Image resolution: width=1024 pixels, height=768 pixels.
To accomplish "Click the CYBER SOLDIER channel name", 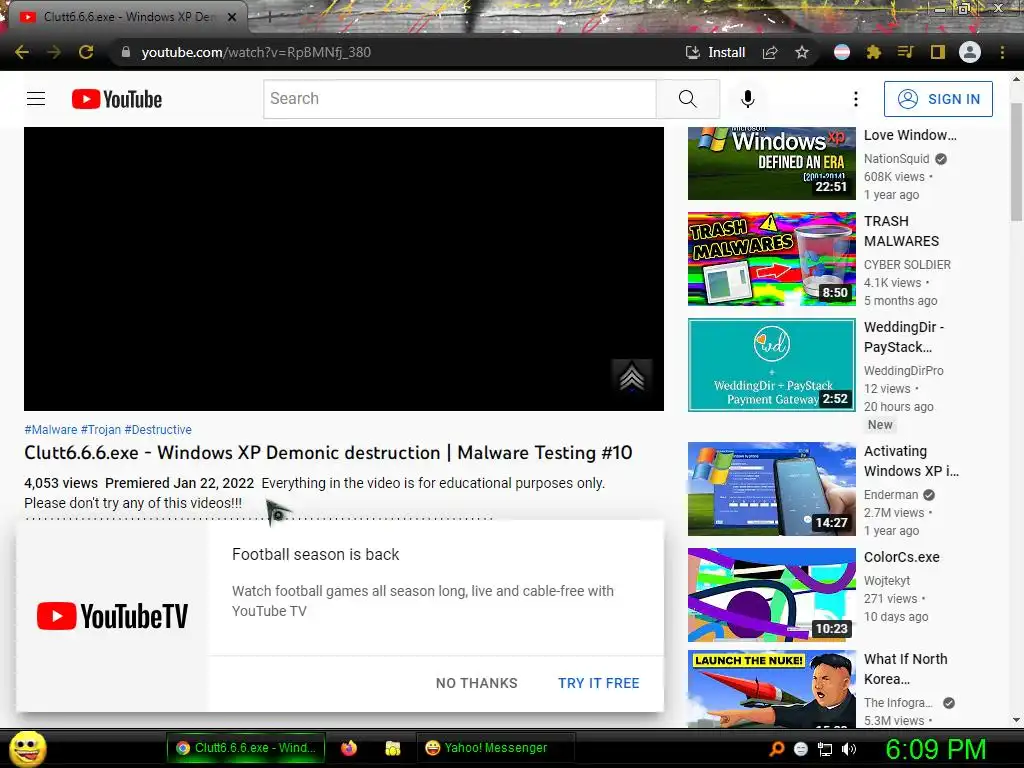I will pyautogui.click(x=907, y=264).
